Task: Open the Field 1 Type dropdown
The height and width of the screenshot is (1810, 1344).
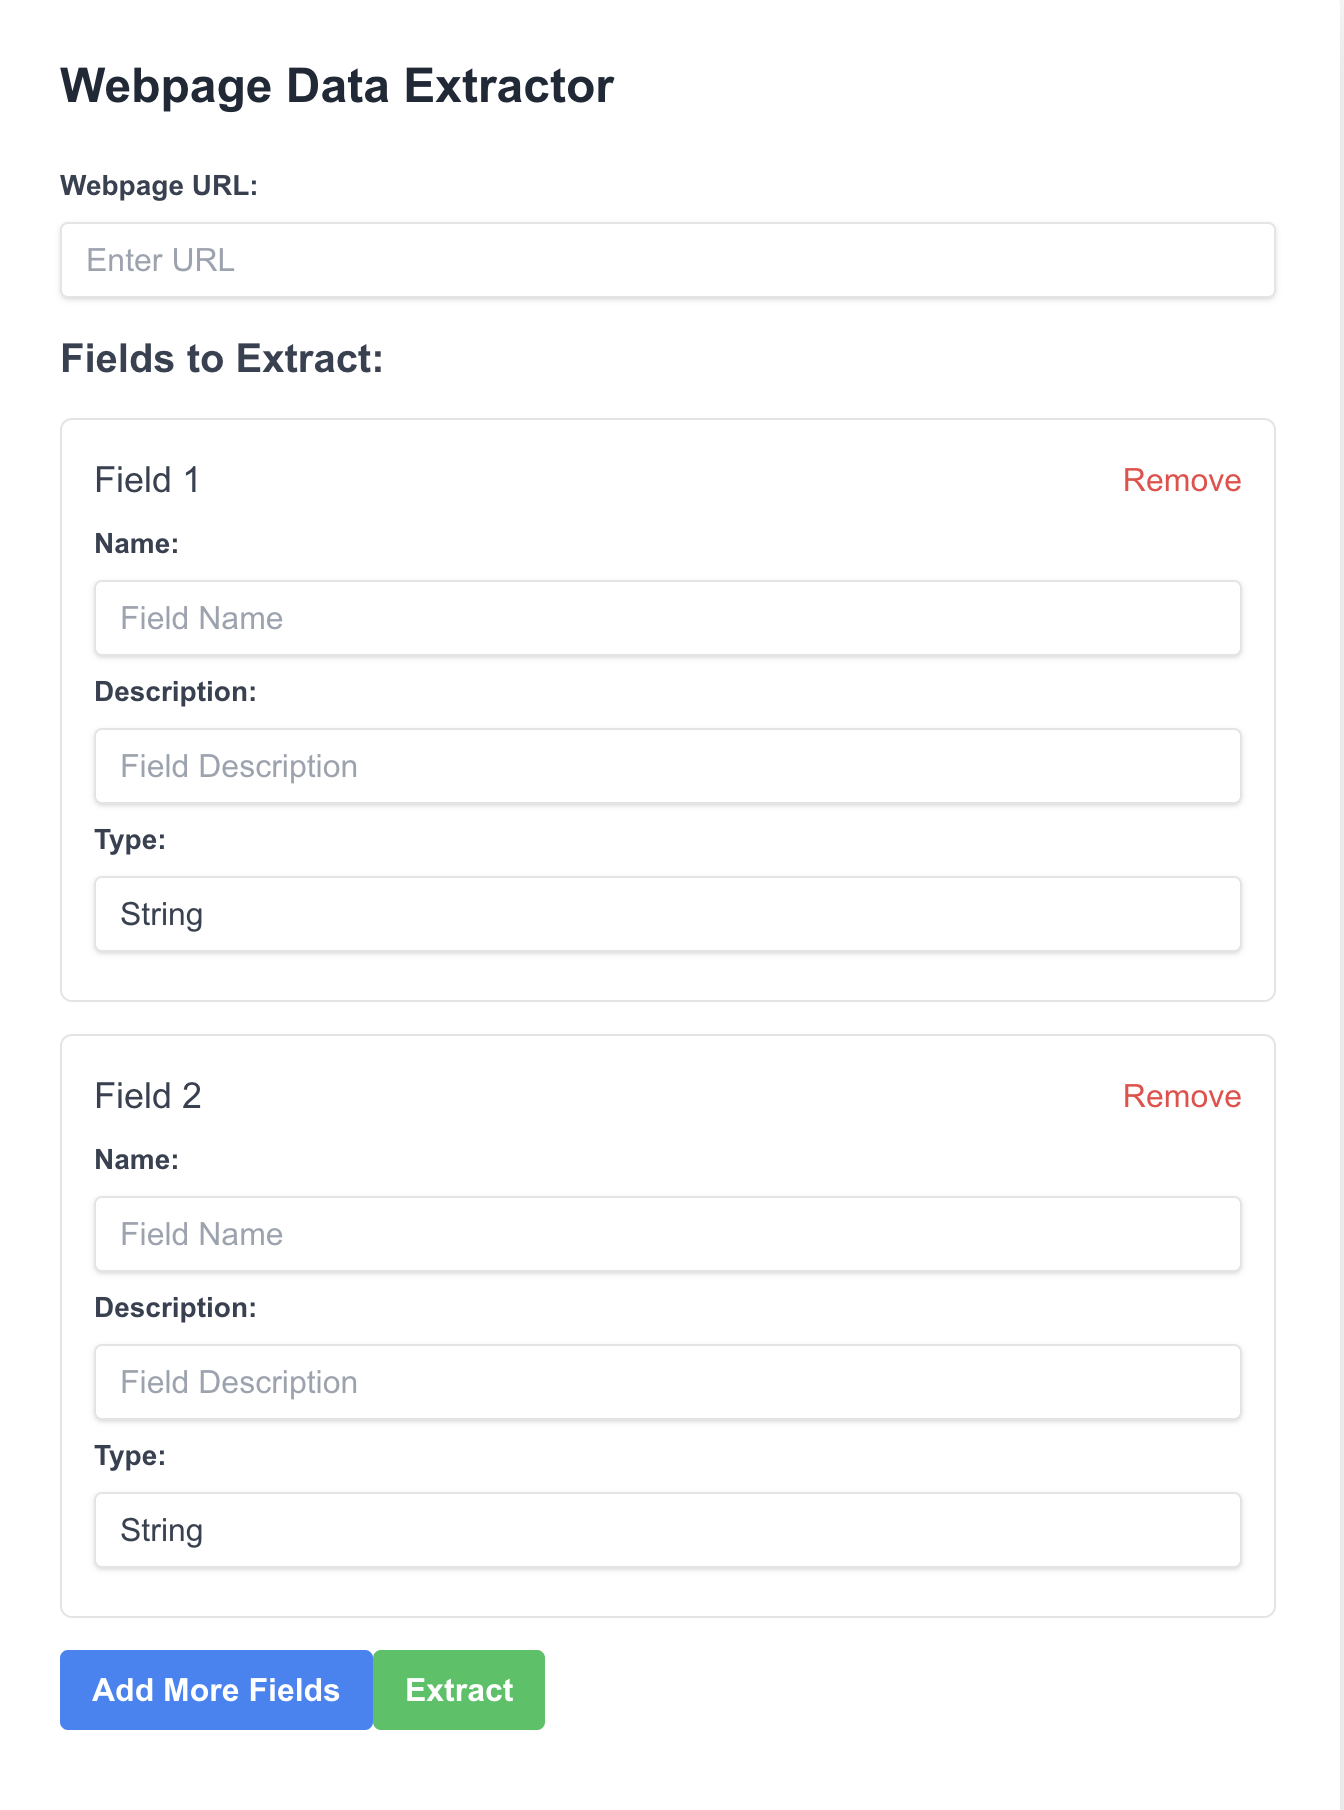Action: click(x=667, y=914)
